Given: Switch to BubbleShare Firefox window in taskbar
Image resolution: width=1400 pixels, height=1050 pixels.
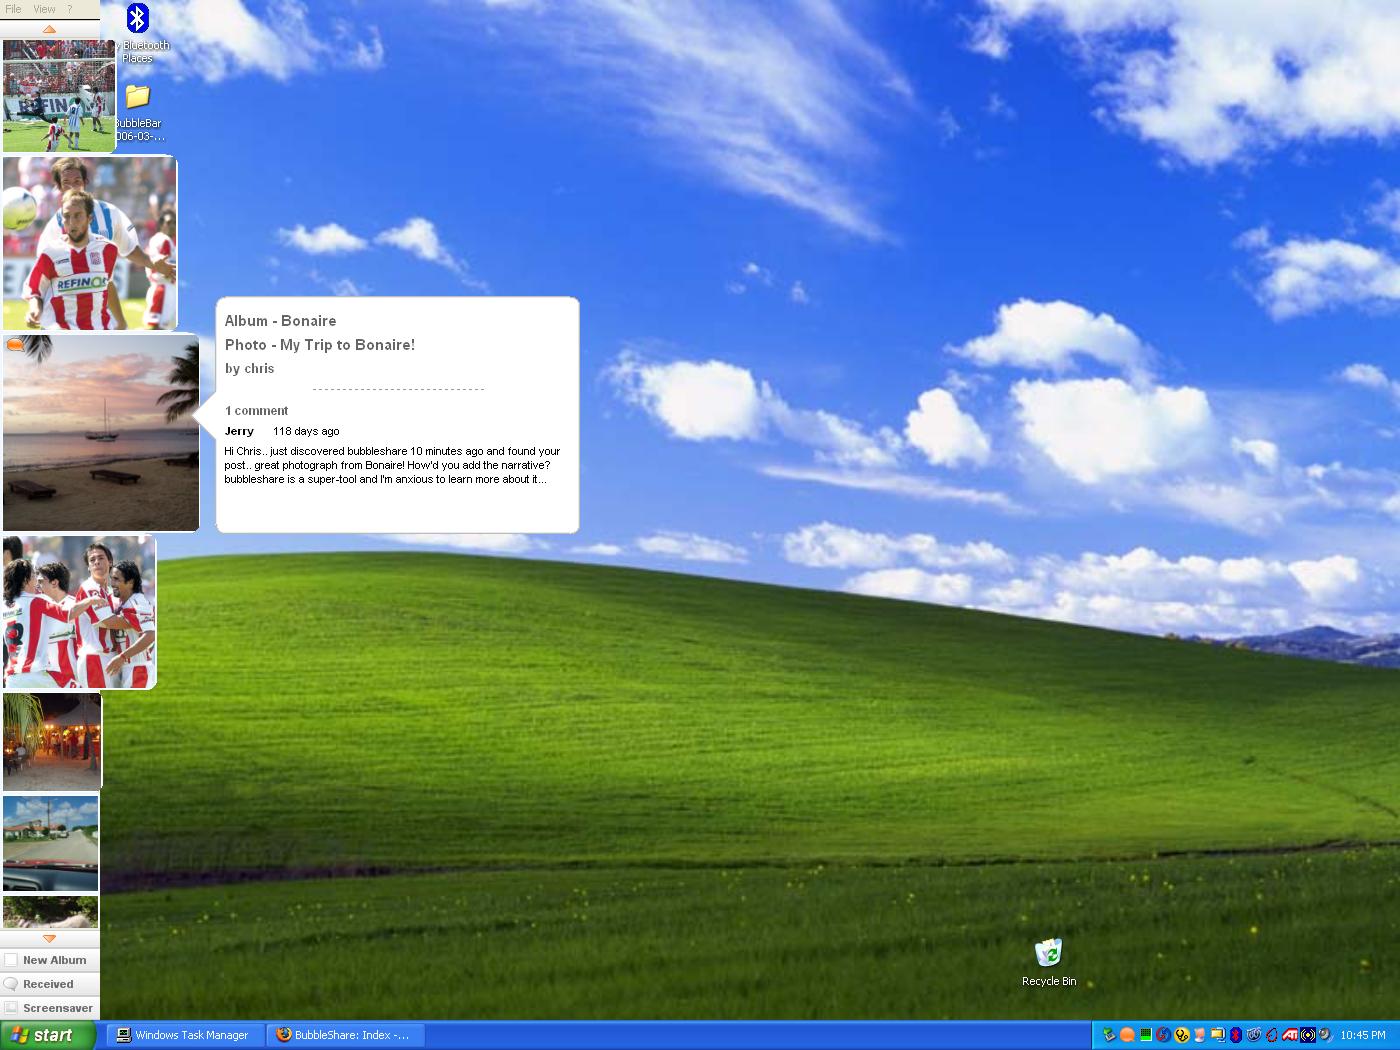Looking at the screenshot, I should (345, 1035).
